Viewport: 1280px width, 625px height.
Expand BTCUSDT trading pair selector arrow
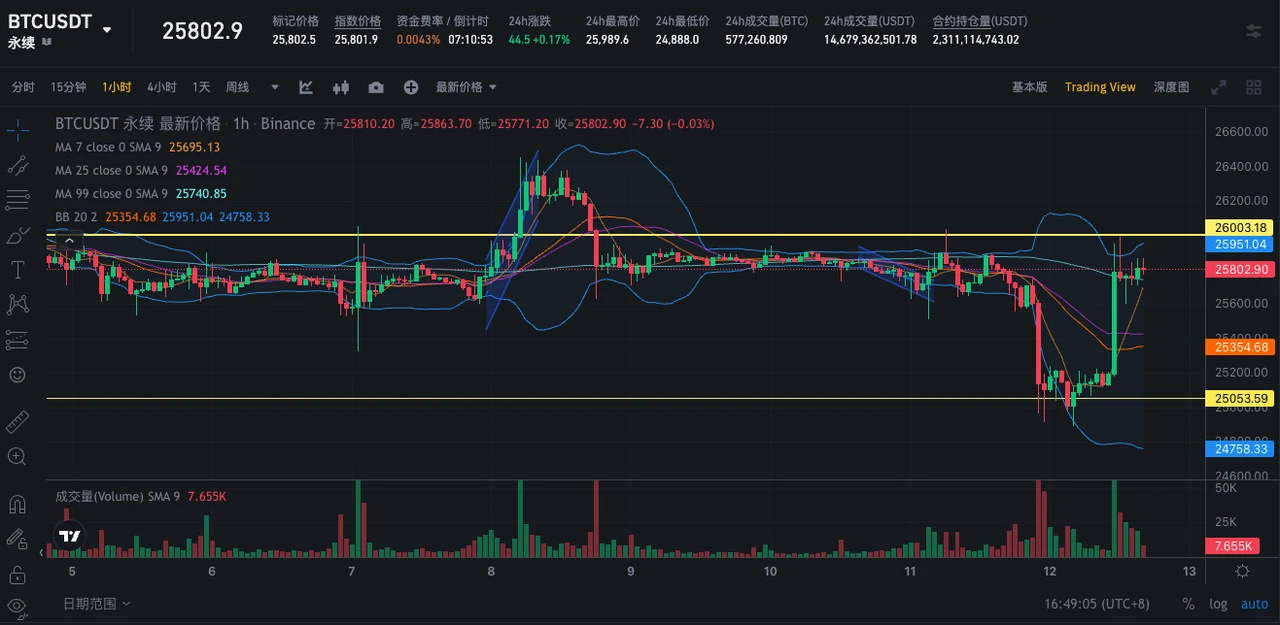pyautogui.click(x=107, y=30)
